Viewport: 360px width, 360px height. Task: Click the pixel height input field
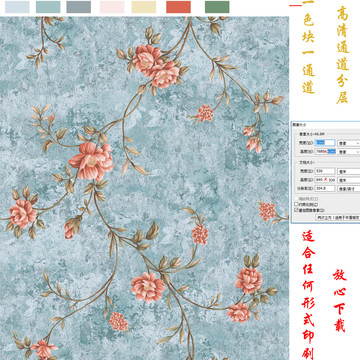pyautogui.click(x=325, y=152)
